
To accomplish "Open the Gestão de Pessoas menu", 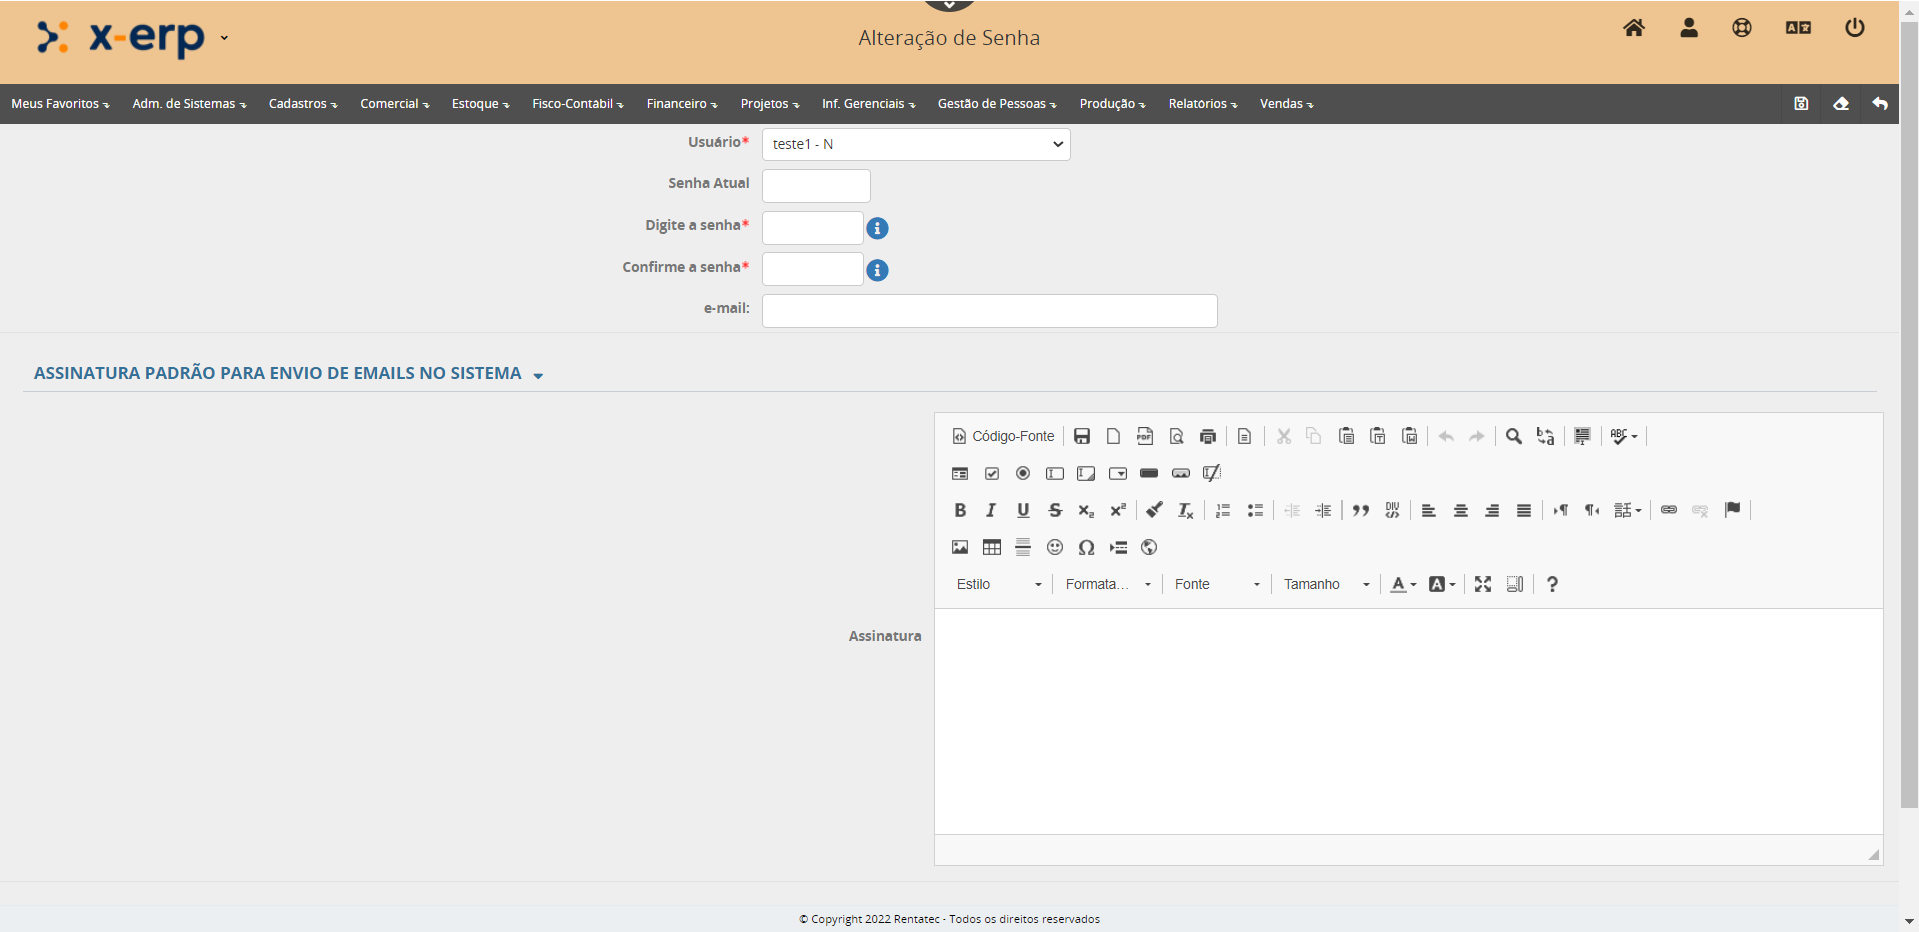I will [x=996, y=104].
